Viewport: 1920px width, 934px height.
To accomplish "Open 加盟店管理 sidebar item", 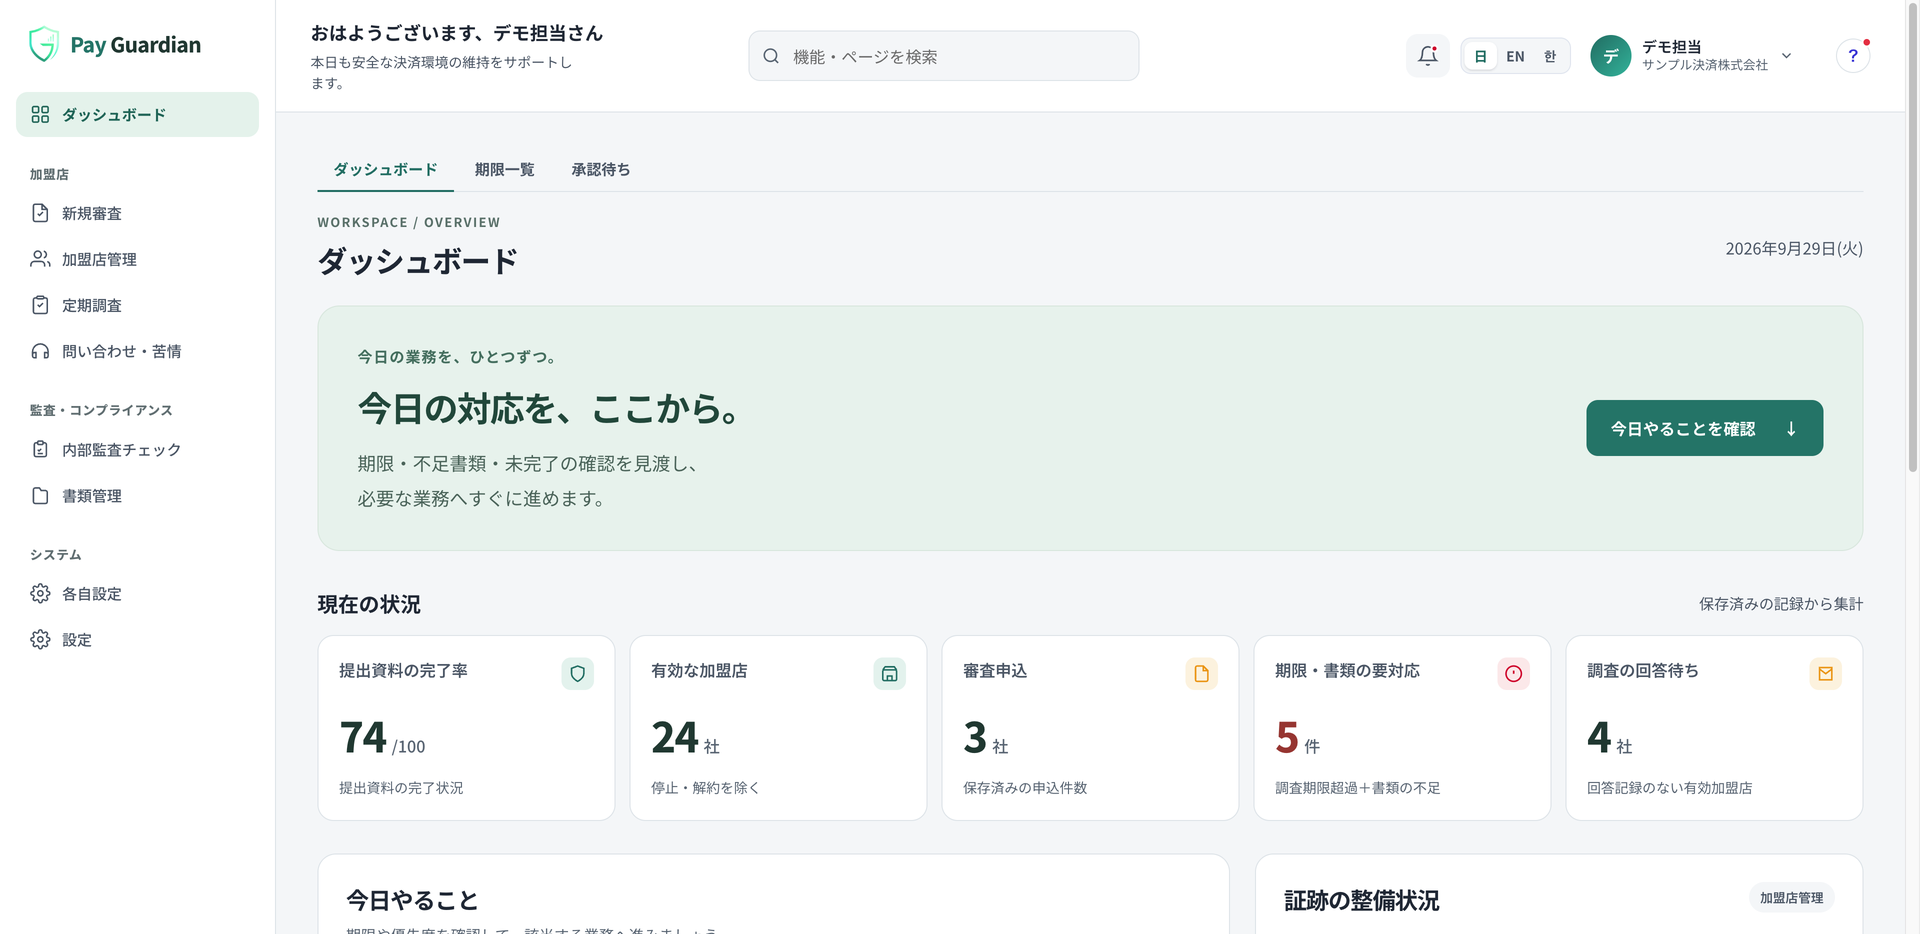I will click(x=137, y=259).
